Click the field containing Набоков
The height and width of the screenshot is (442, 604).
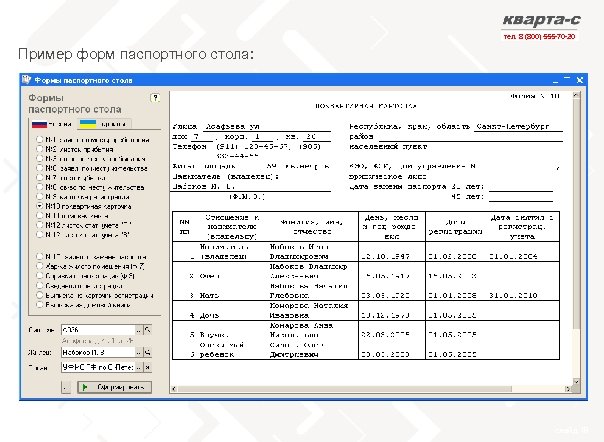pos(98,352)
